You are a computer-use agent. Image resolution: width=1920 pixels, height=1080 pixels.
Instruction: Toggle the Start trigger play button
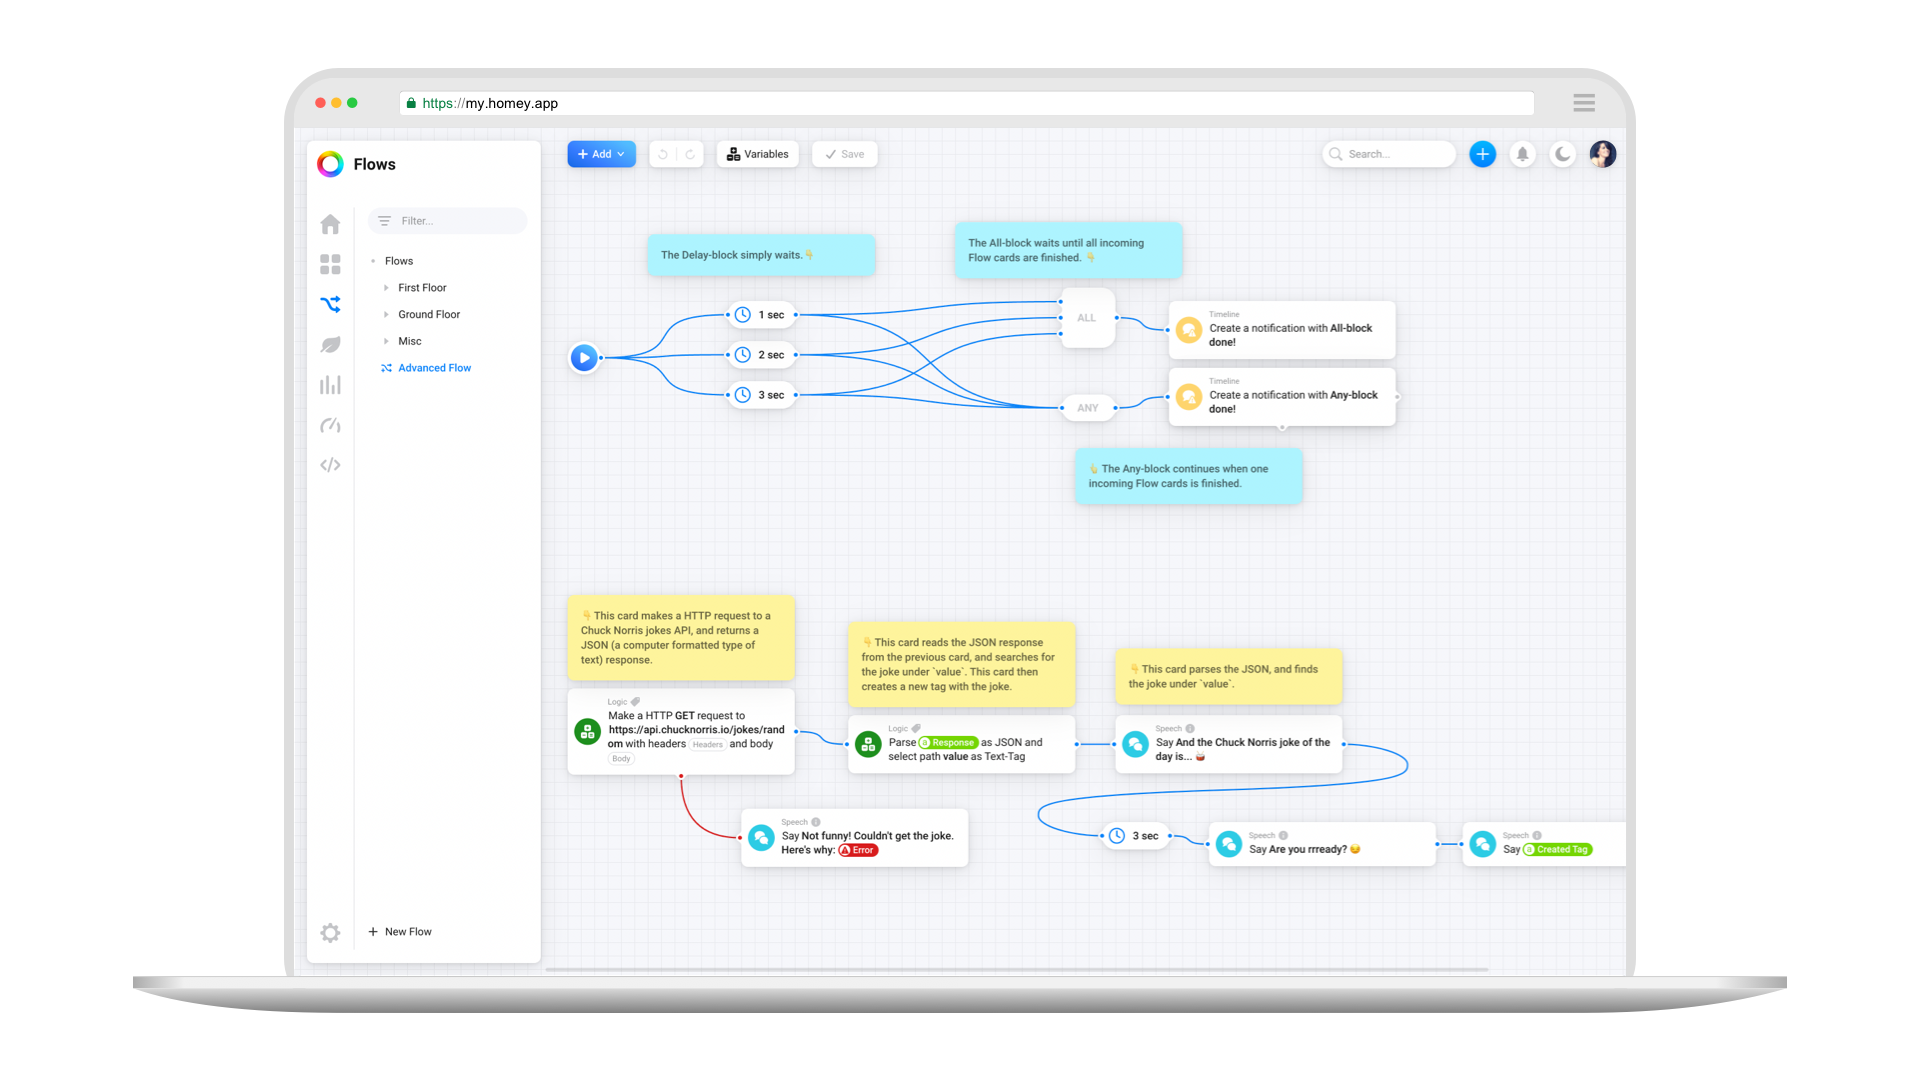(x=584, y=357)
